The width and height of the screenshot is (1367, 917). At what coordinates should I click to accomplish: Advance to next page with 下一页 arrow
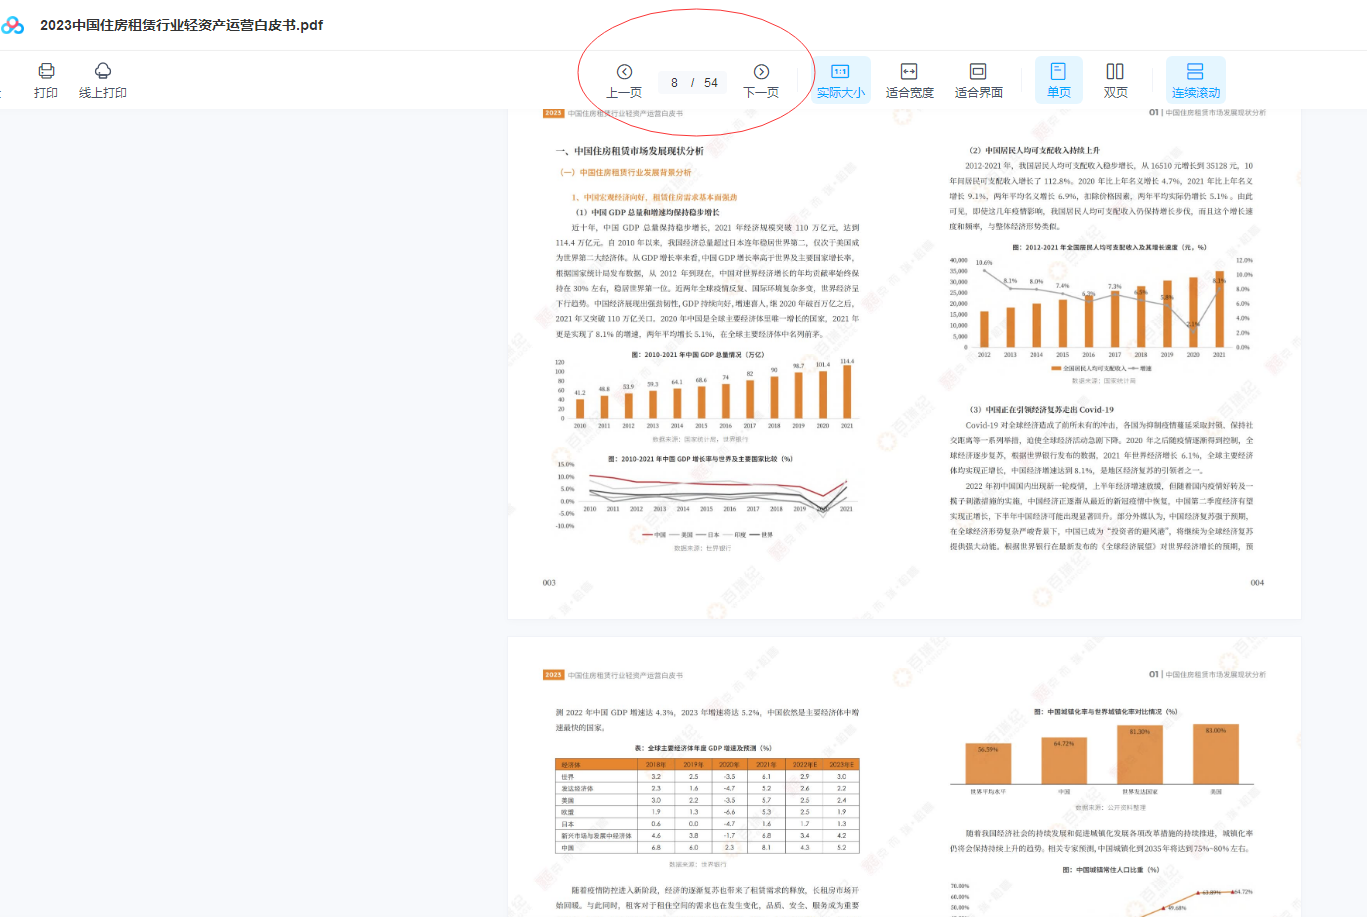tap(761, 72)
